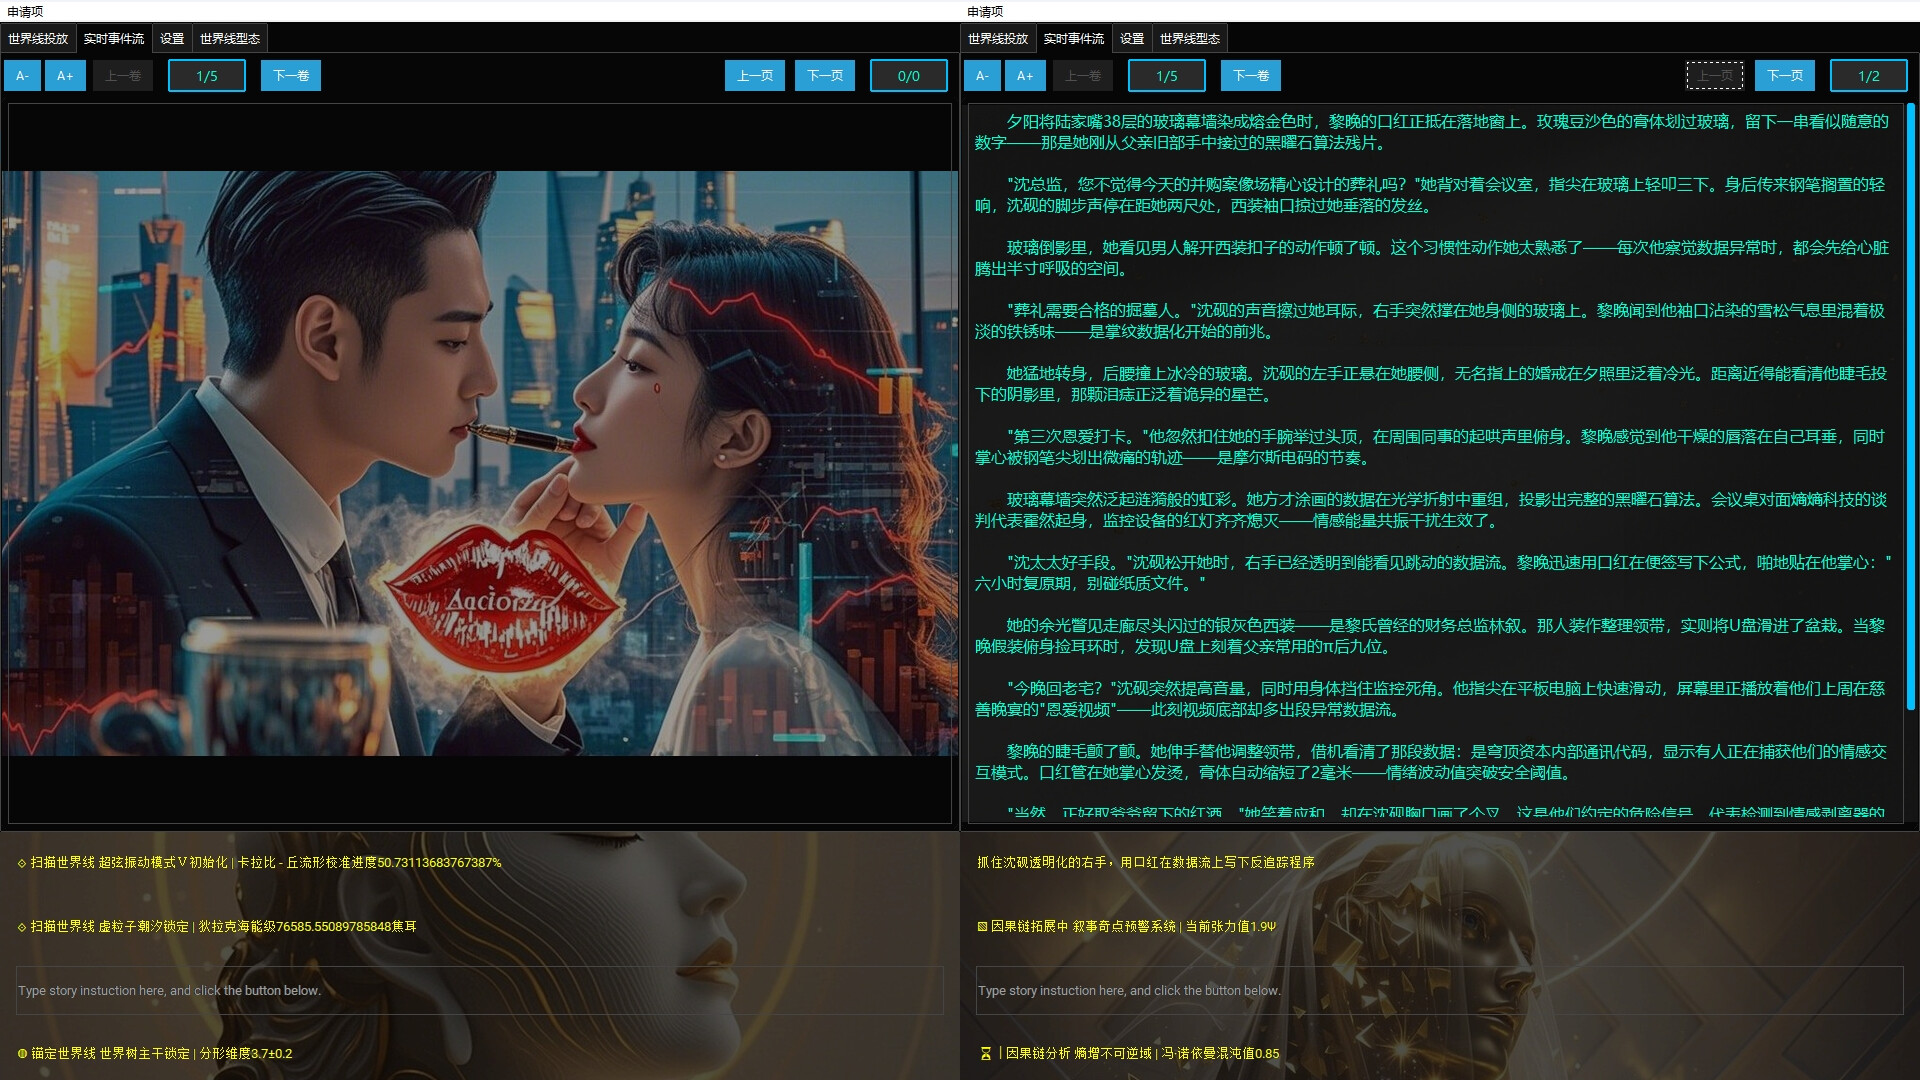
Task: Click the 0/0 page counter in left window
Action: [x=909, y=76]
